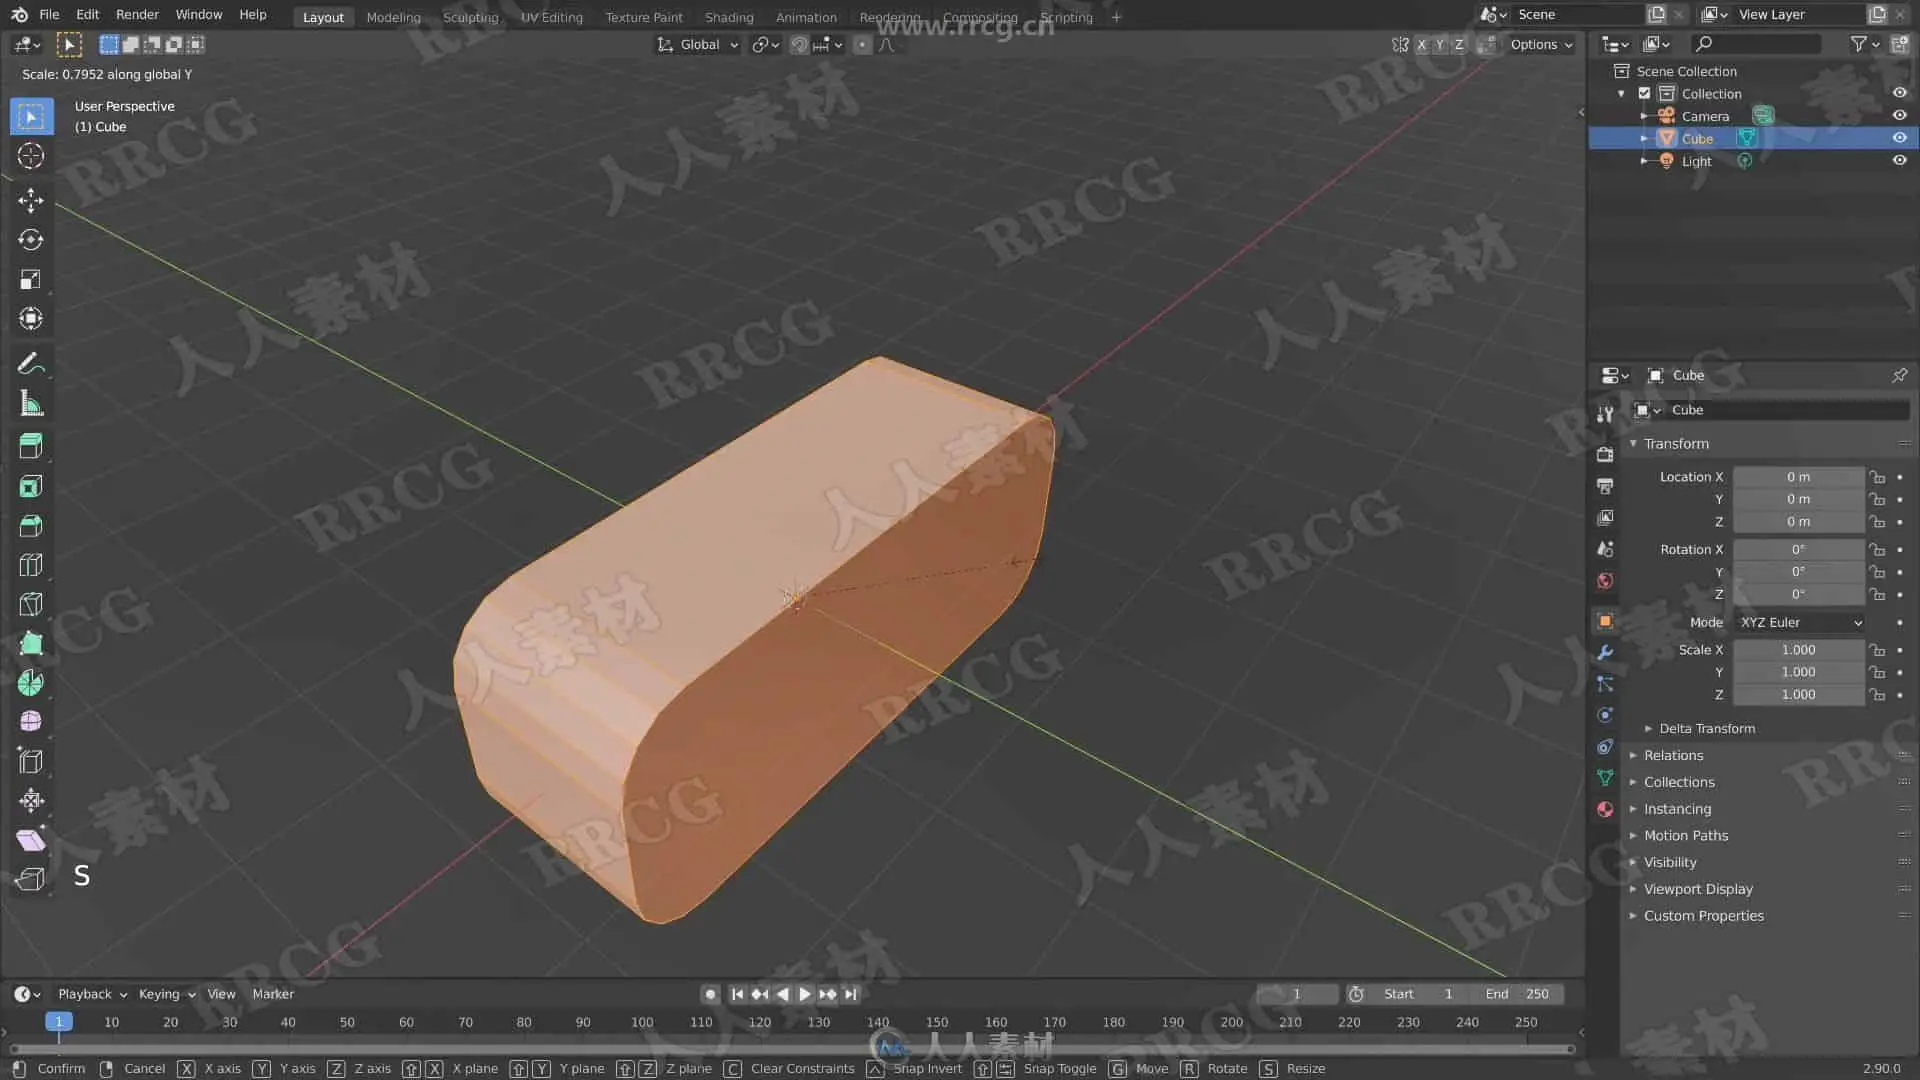Open the Options button in viewport header
1920x1080 pixels.
point(1540,44)
